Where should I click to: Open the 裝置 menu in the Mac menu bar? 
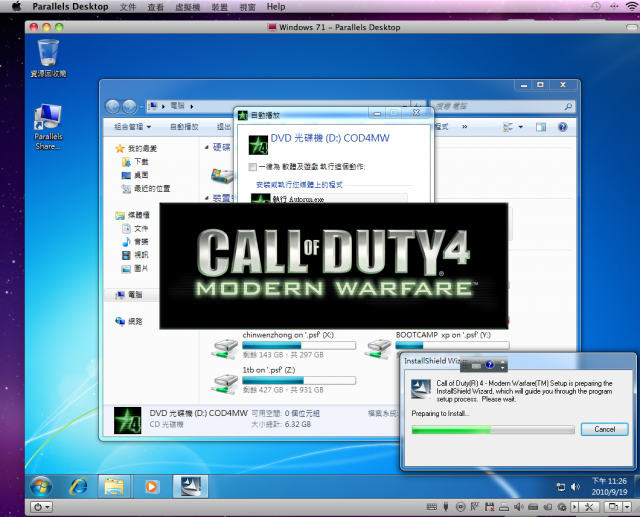click(220, 7)
